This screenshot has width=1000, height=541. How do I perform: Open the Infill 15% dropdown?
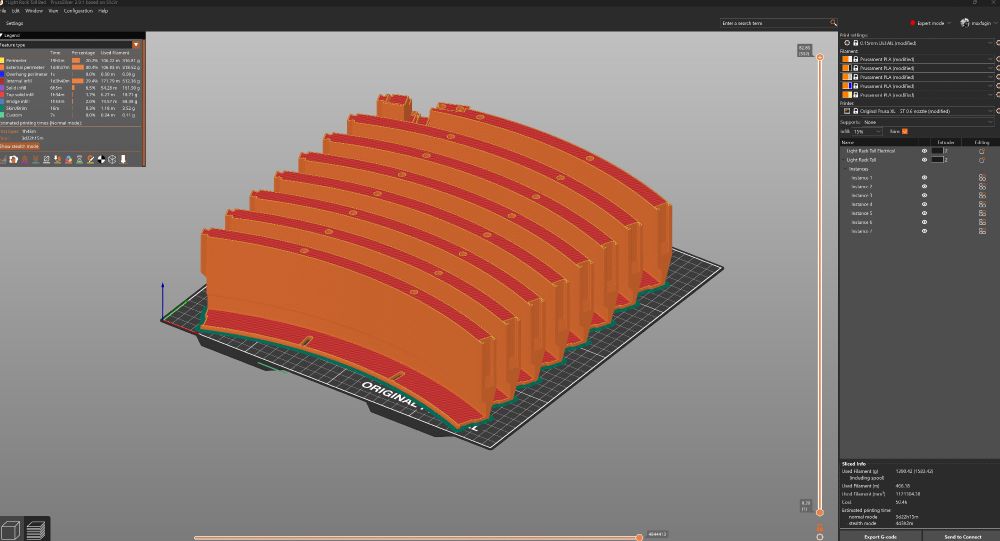coord(867,131)
